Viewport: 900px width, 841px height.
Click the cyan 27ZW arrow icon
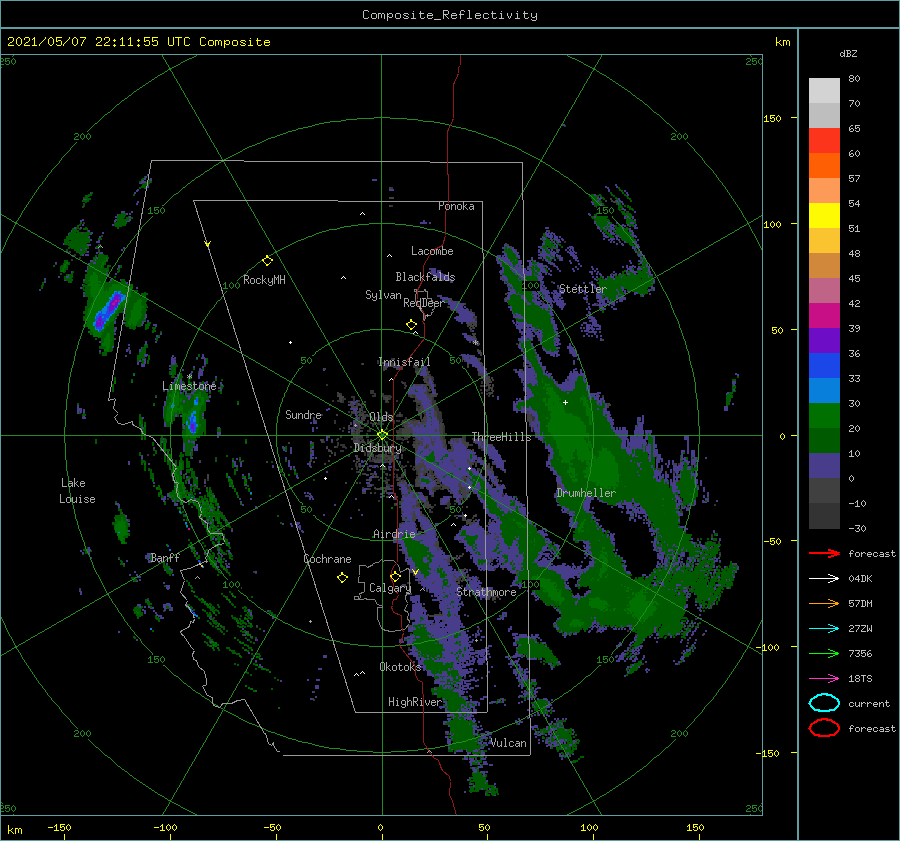click(x=824, y=629)
